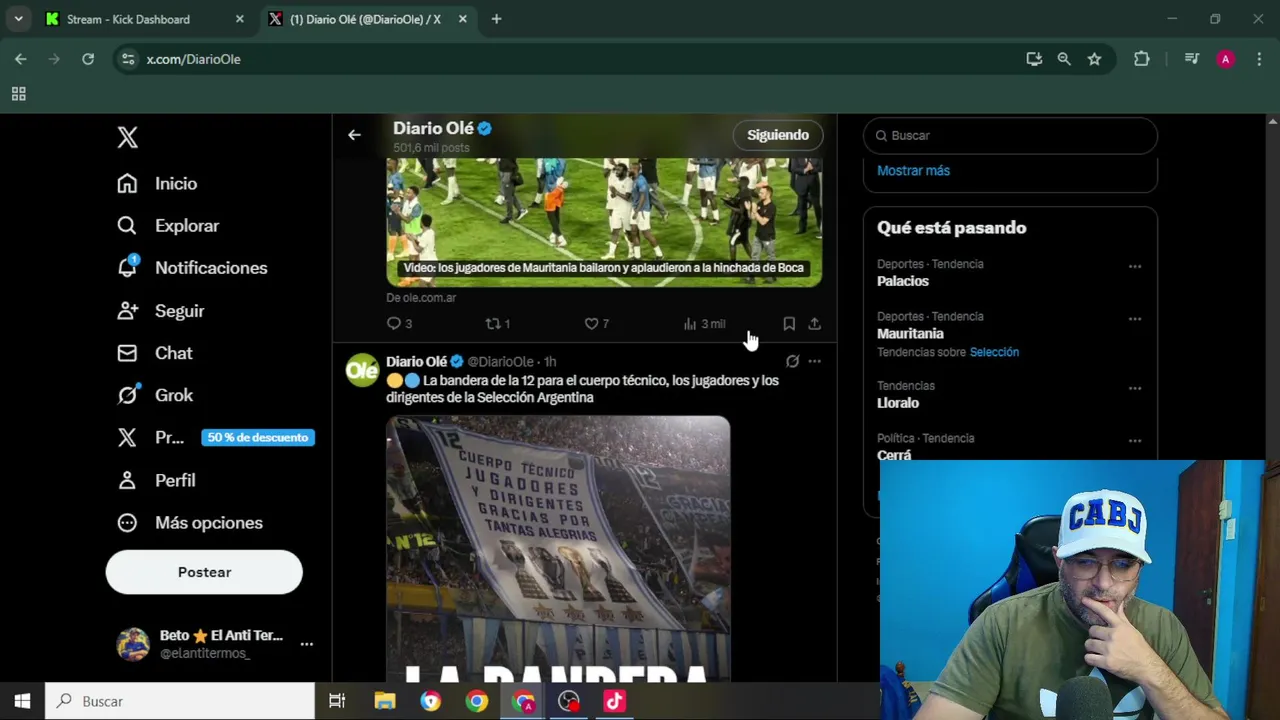
Task: Open options for Mauritania trend
Action: (x=1135, y=318)
